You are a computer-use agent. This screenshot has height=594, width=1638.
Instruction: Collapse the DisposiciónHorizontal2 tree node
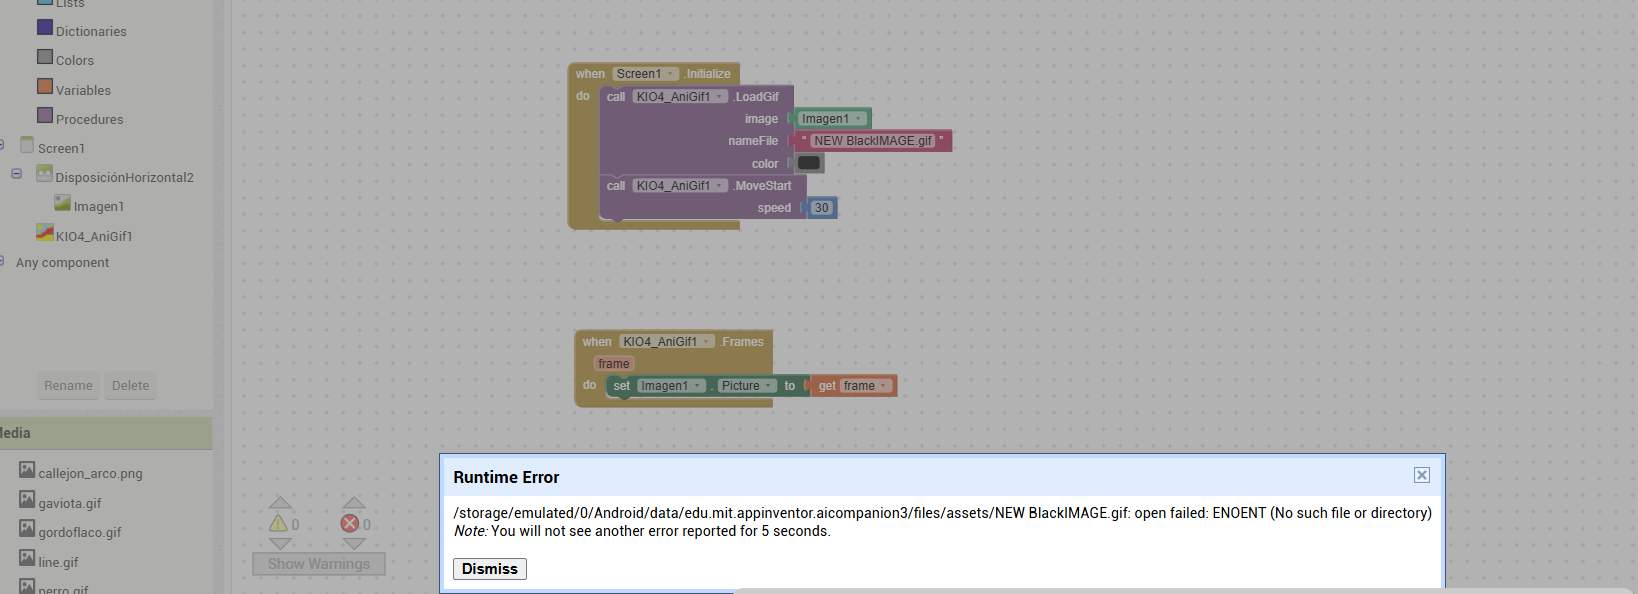coord(17,174)
